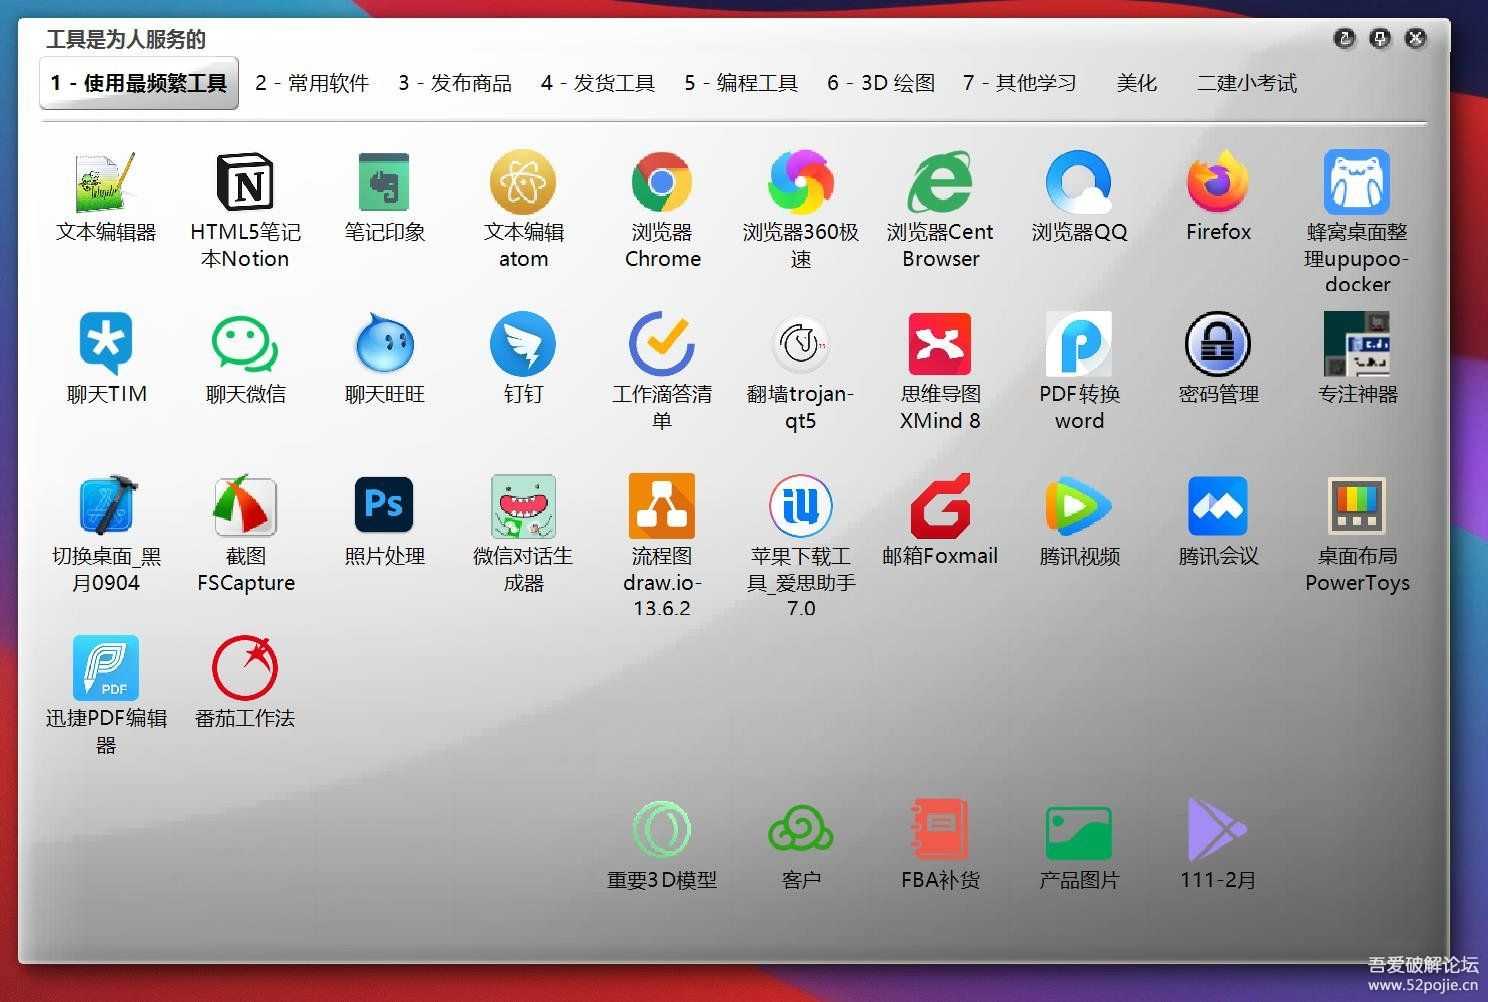
Task: Open XMind 8 mind map icon
Action: 940,345
